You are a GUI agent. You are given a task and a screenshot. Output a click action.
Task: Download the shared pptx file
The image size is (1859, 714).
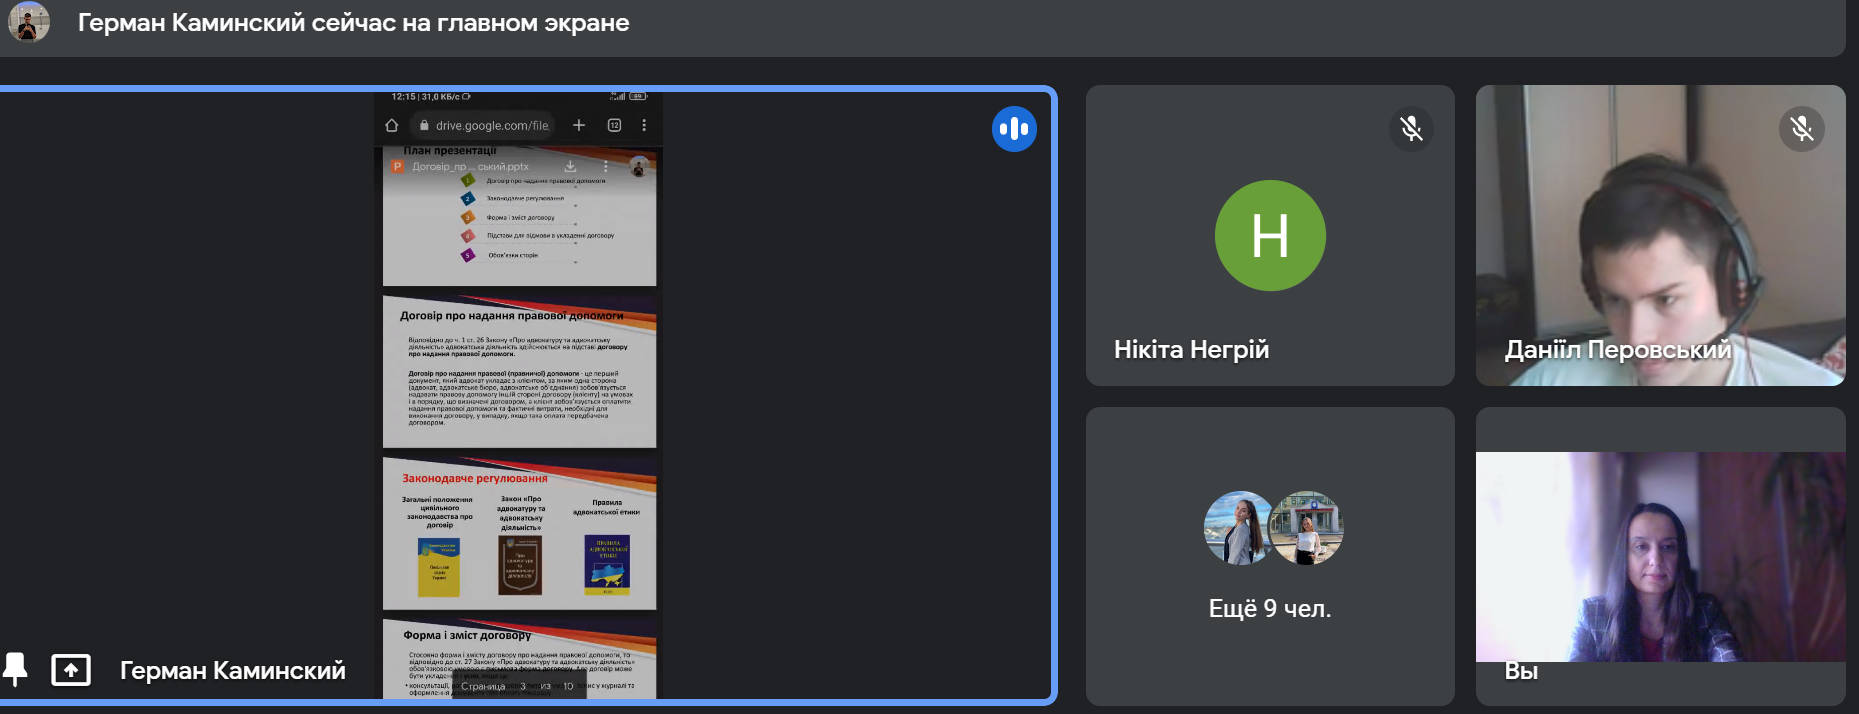tap(570, 166)
